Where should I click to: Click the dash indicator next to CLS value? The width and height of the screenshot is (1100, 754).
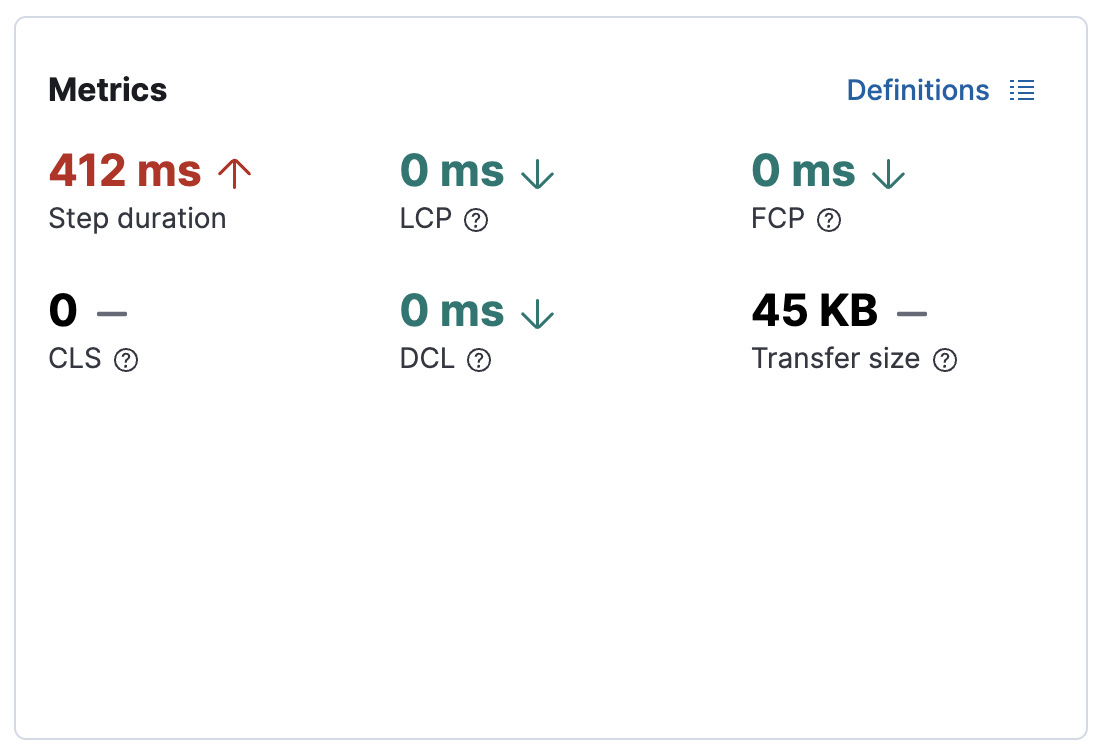point(113,312)
